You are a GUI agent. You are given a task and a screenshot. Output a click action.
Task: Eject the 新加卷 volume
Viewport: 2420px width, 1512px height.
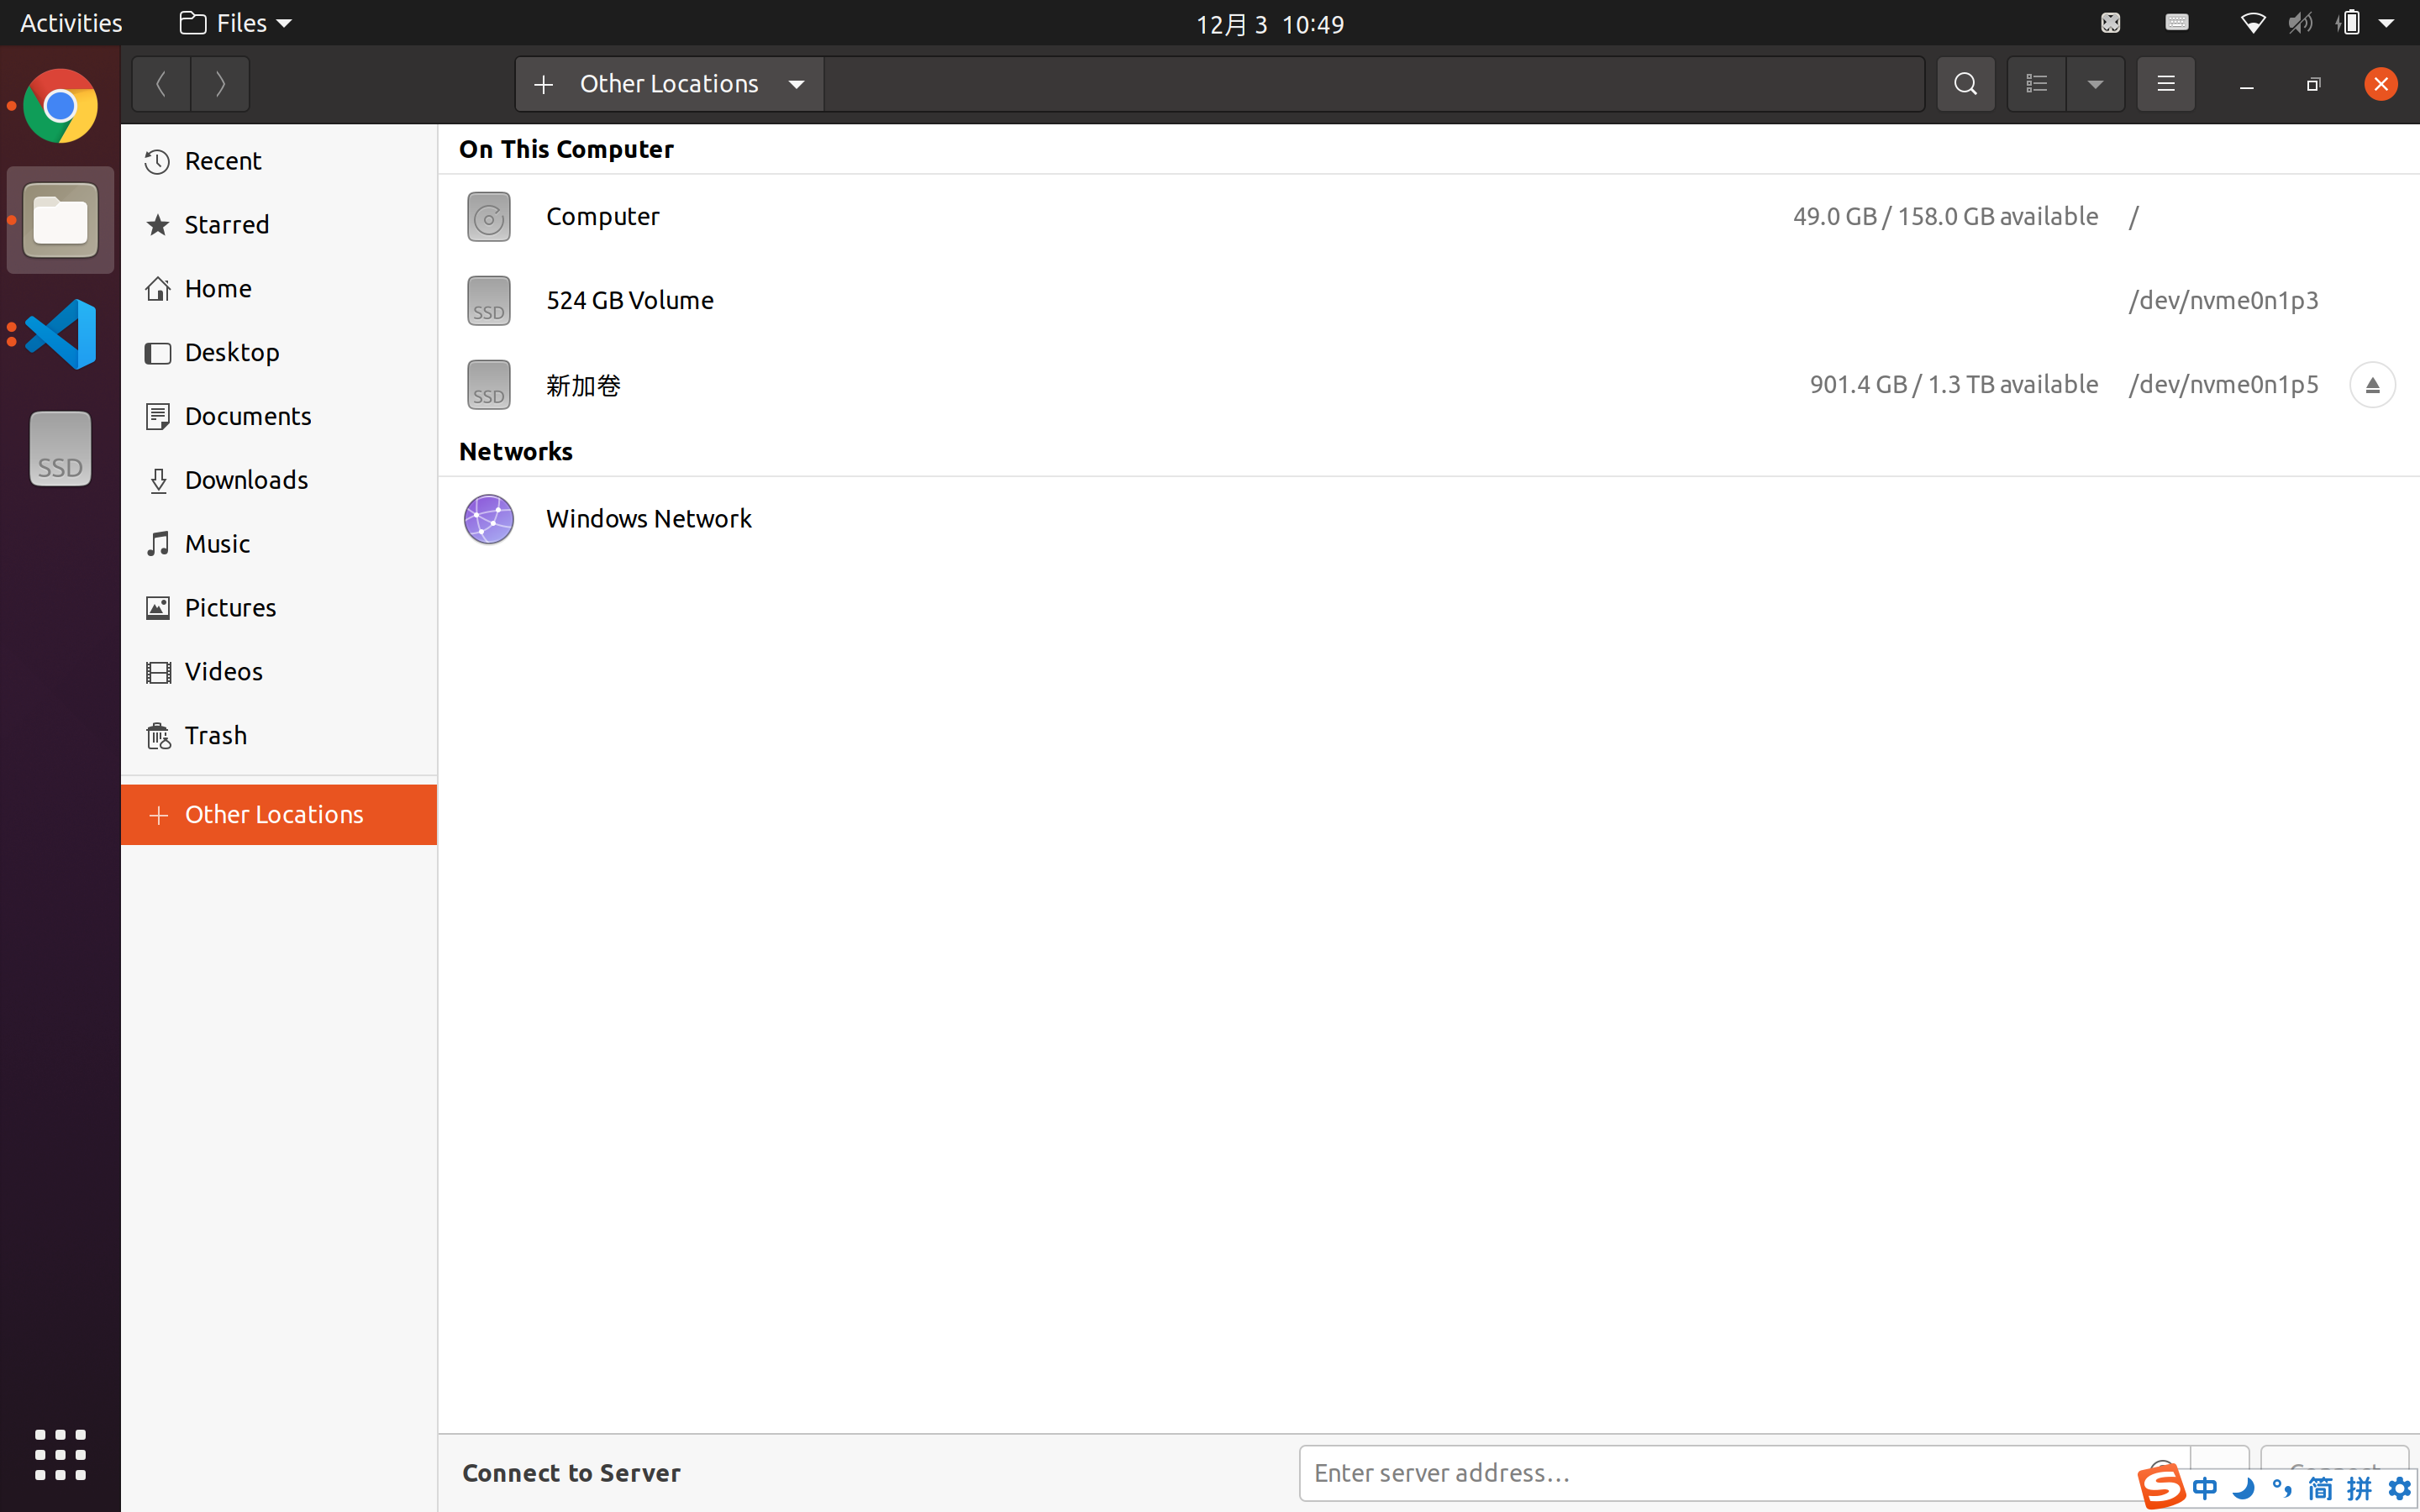2373,384
